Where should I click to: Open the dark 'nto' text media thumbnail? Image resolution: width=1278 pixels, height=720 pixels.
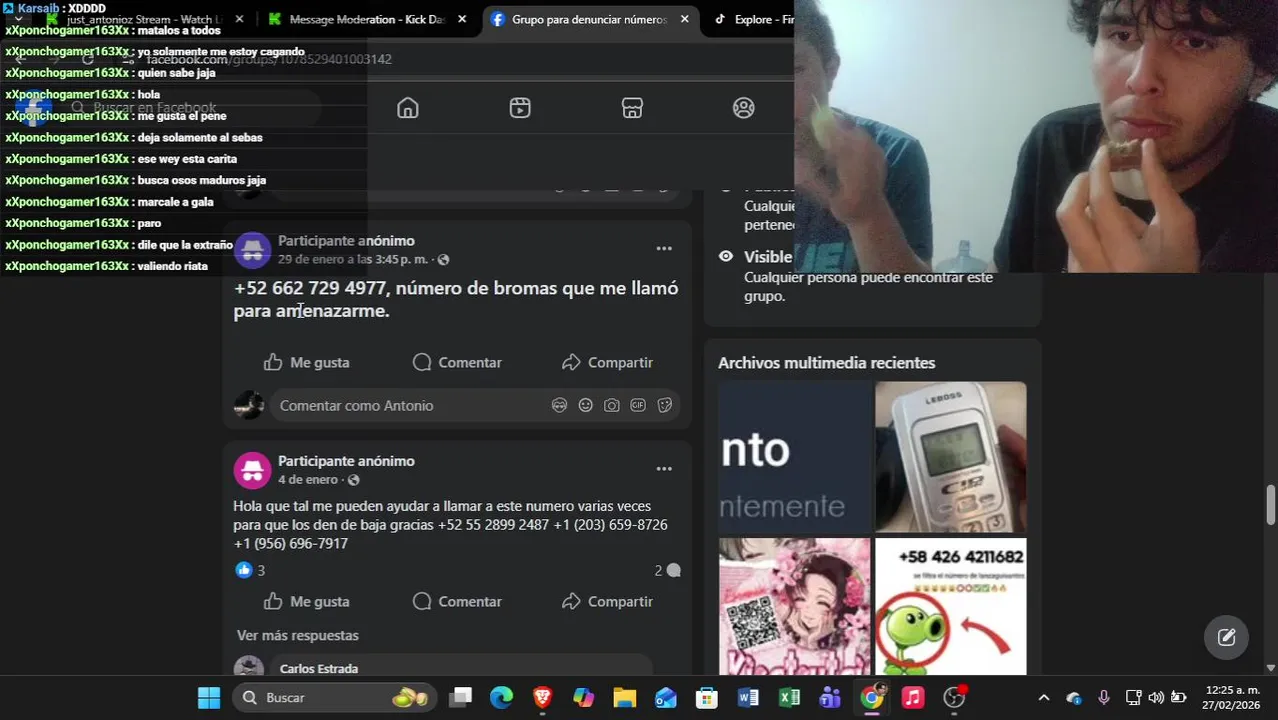(x=794, y=456)
